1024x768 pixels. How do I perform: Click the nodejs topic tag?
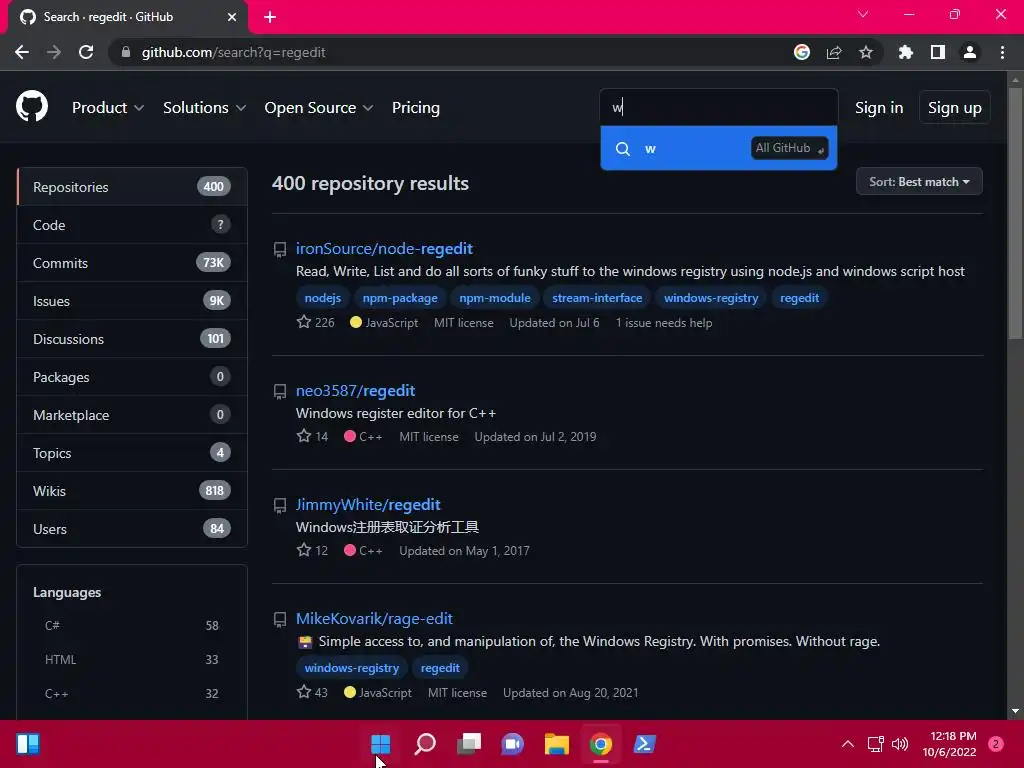(323, 298)
